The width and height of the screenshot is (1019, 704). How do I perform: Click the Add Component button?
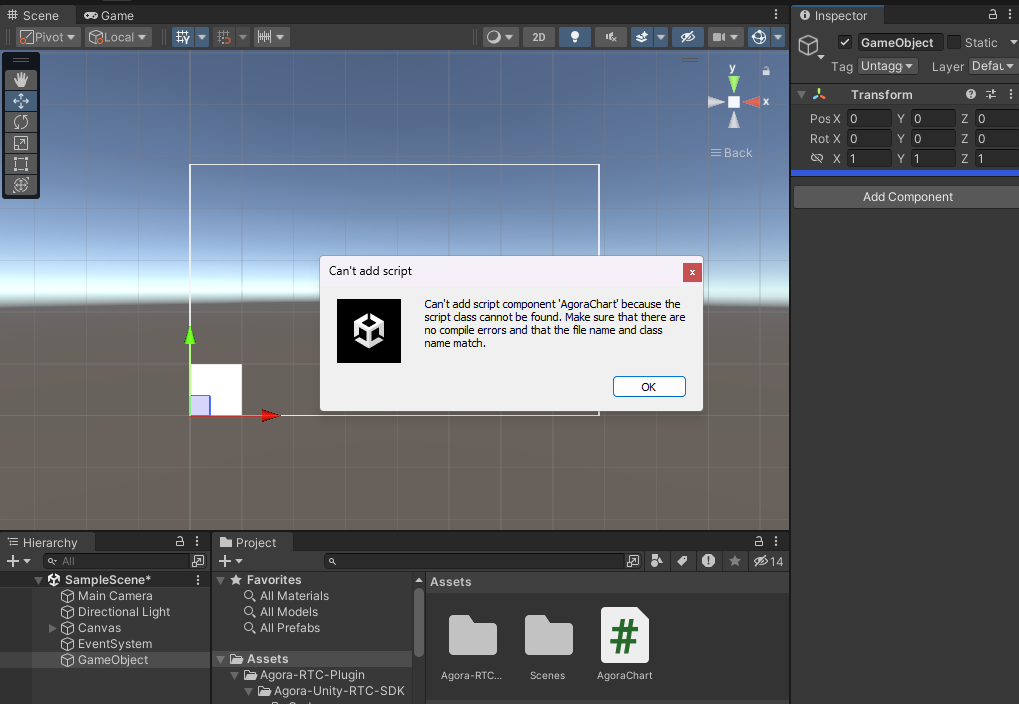[x=907, y=196]
